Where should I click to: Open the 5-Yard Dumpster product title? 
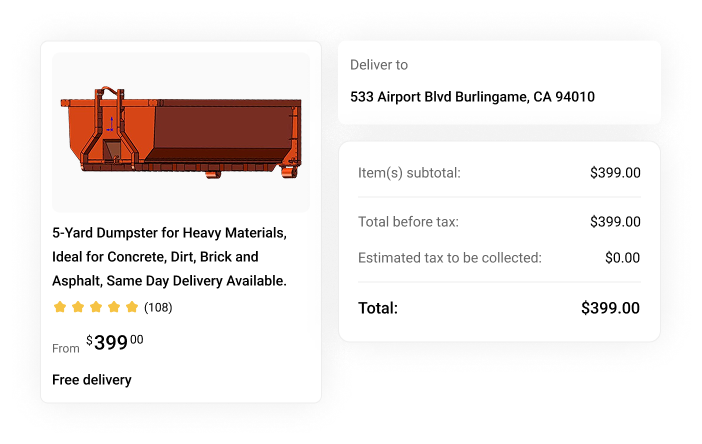pyautogui.click(x=170, y=257)
